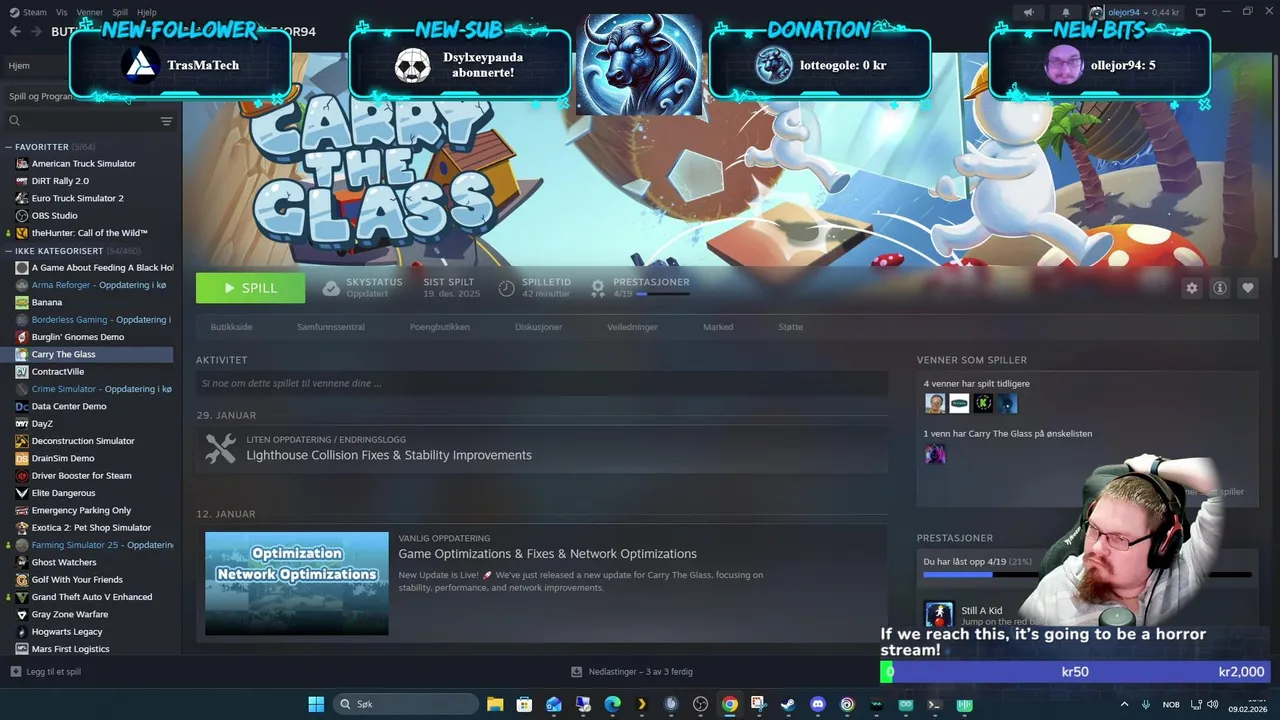
Task: Open the Hjem library home button
Action: [19, 65]
